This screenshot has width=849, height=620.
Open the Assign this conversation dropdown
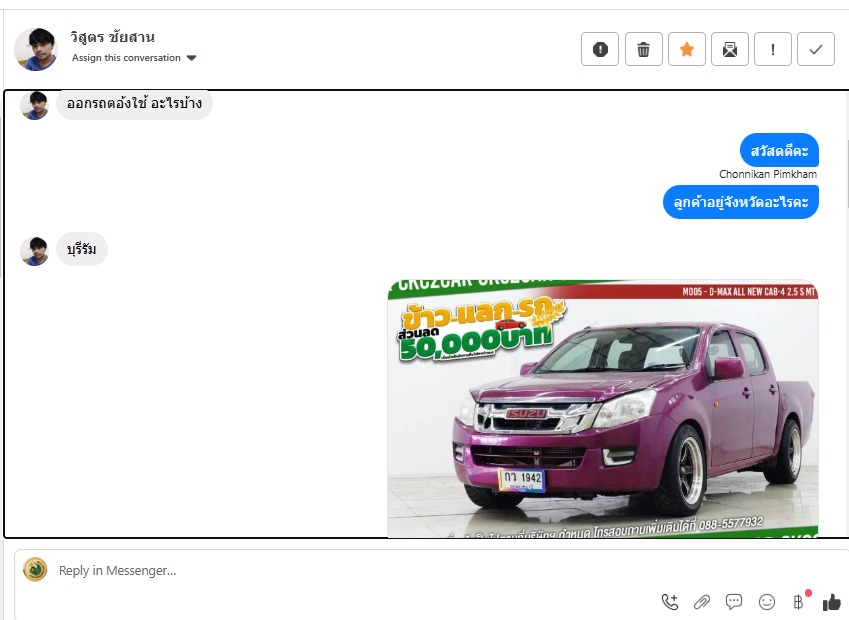point(134,57)
